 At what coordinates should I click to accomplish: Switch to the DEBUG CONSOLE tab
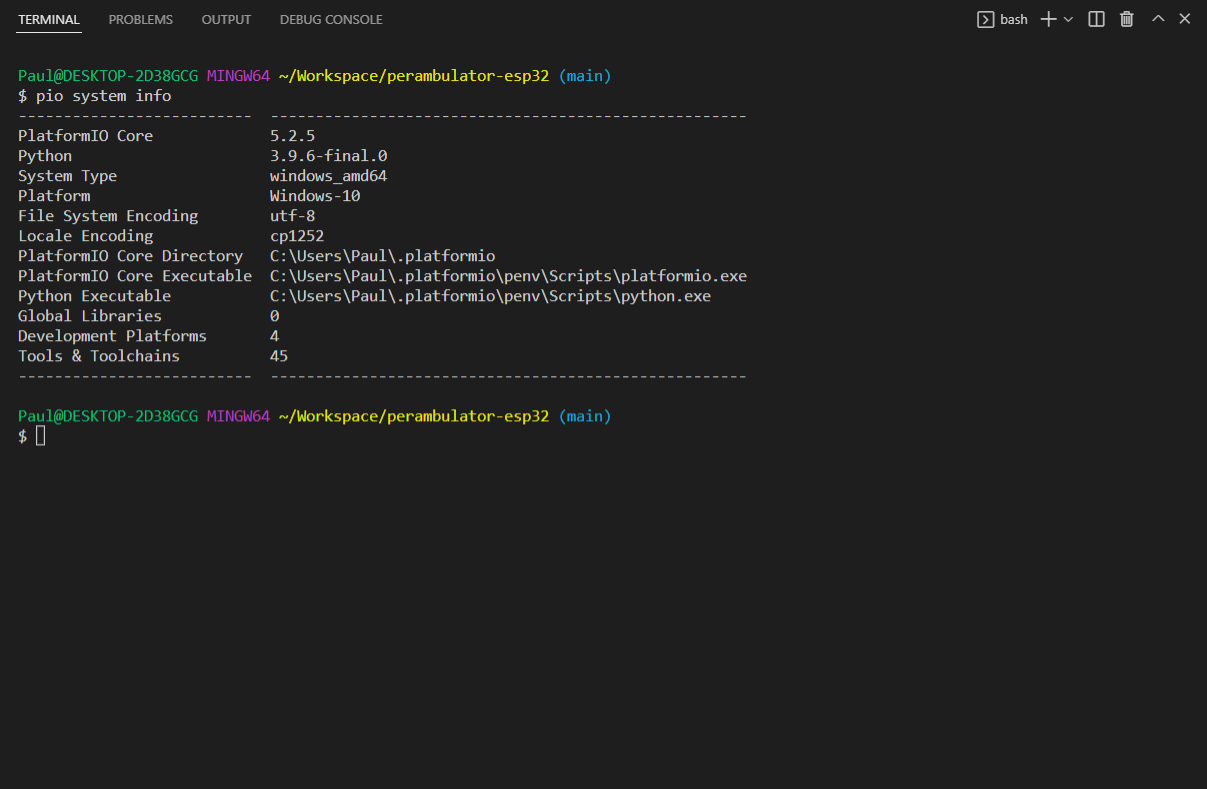(x=331, y=19)
